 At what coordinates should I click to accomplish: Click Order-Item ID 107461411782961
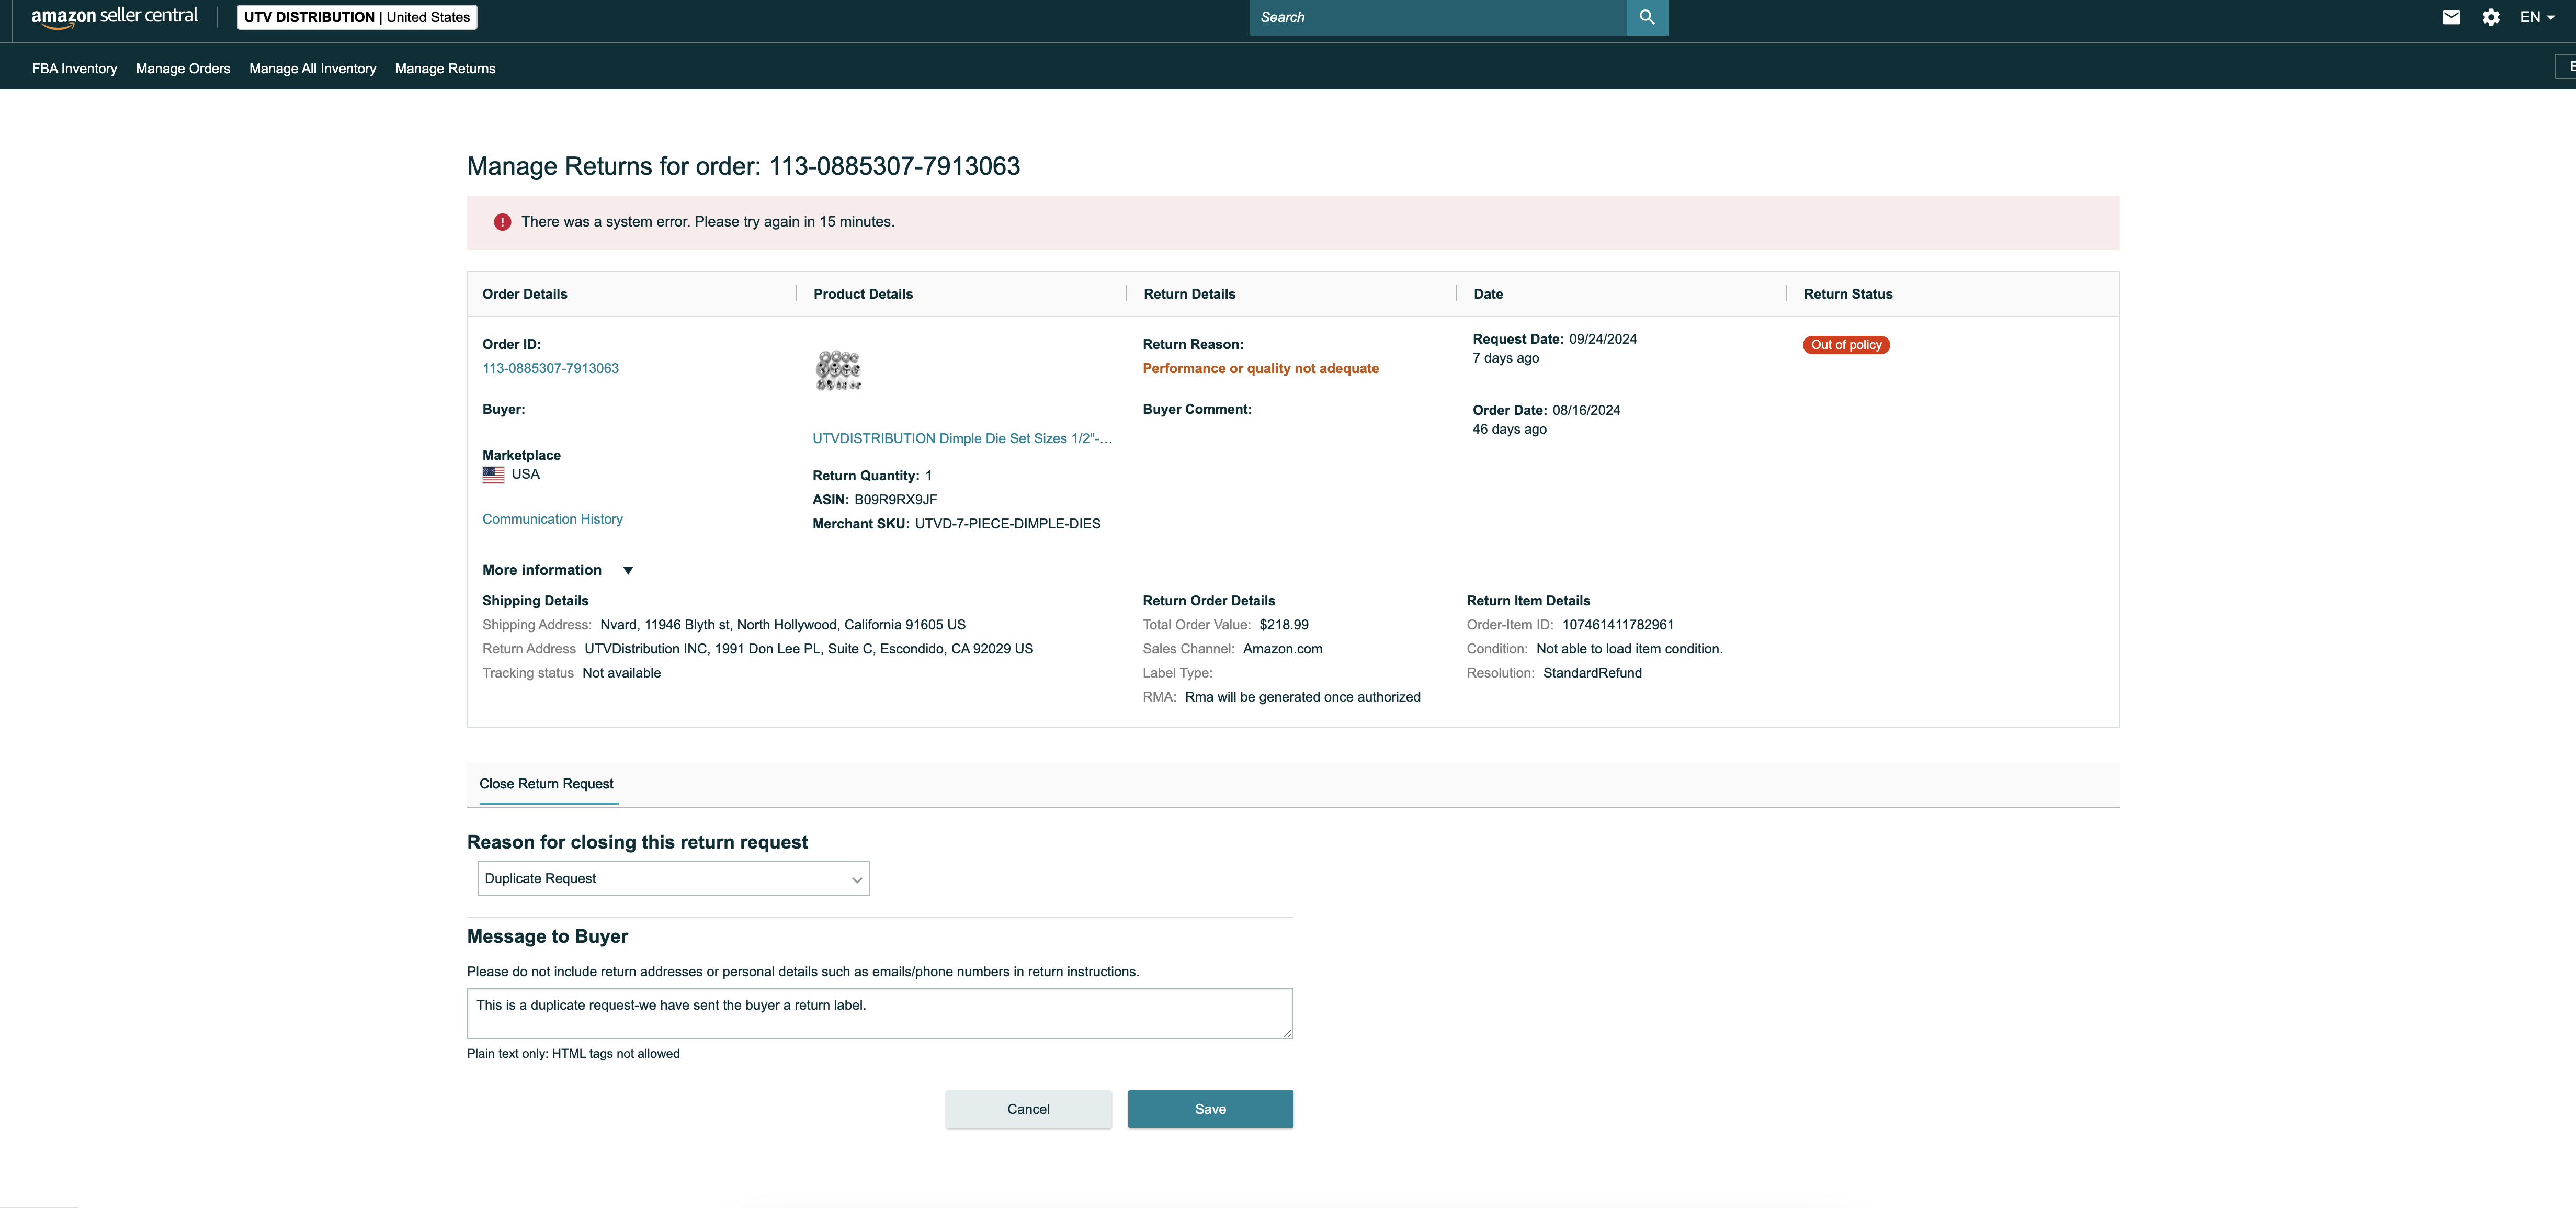click(1617, 625)
